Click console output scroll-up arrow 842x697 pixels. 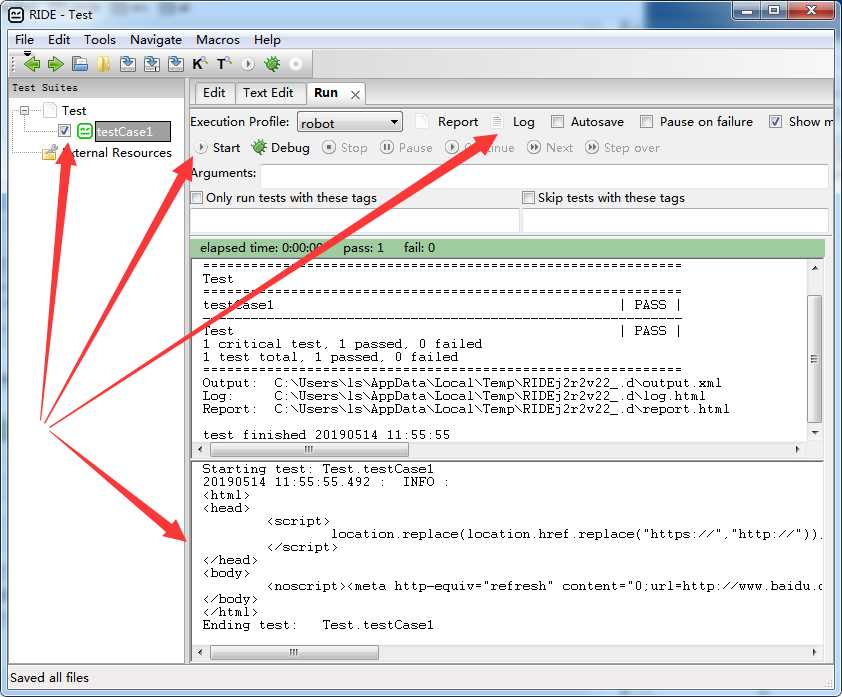pyautogui.click(x=815, y=267)
